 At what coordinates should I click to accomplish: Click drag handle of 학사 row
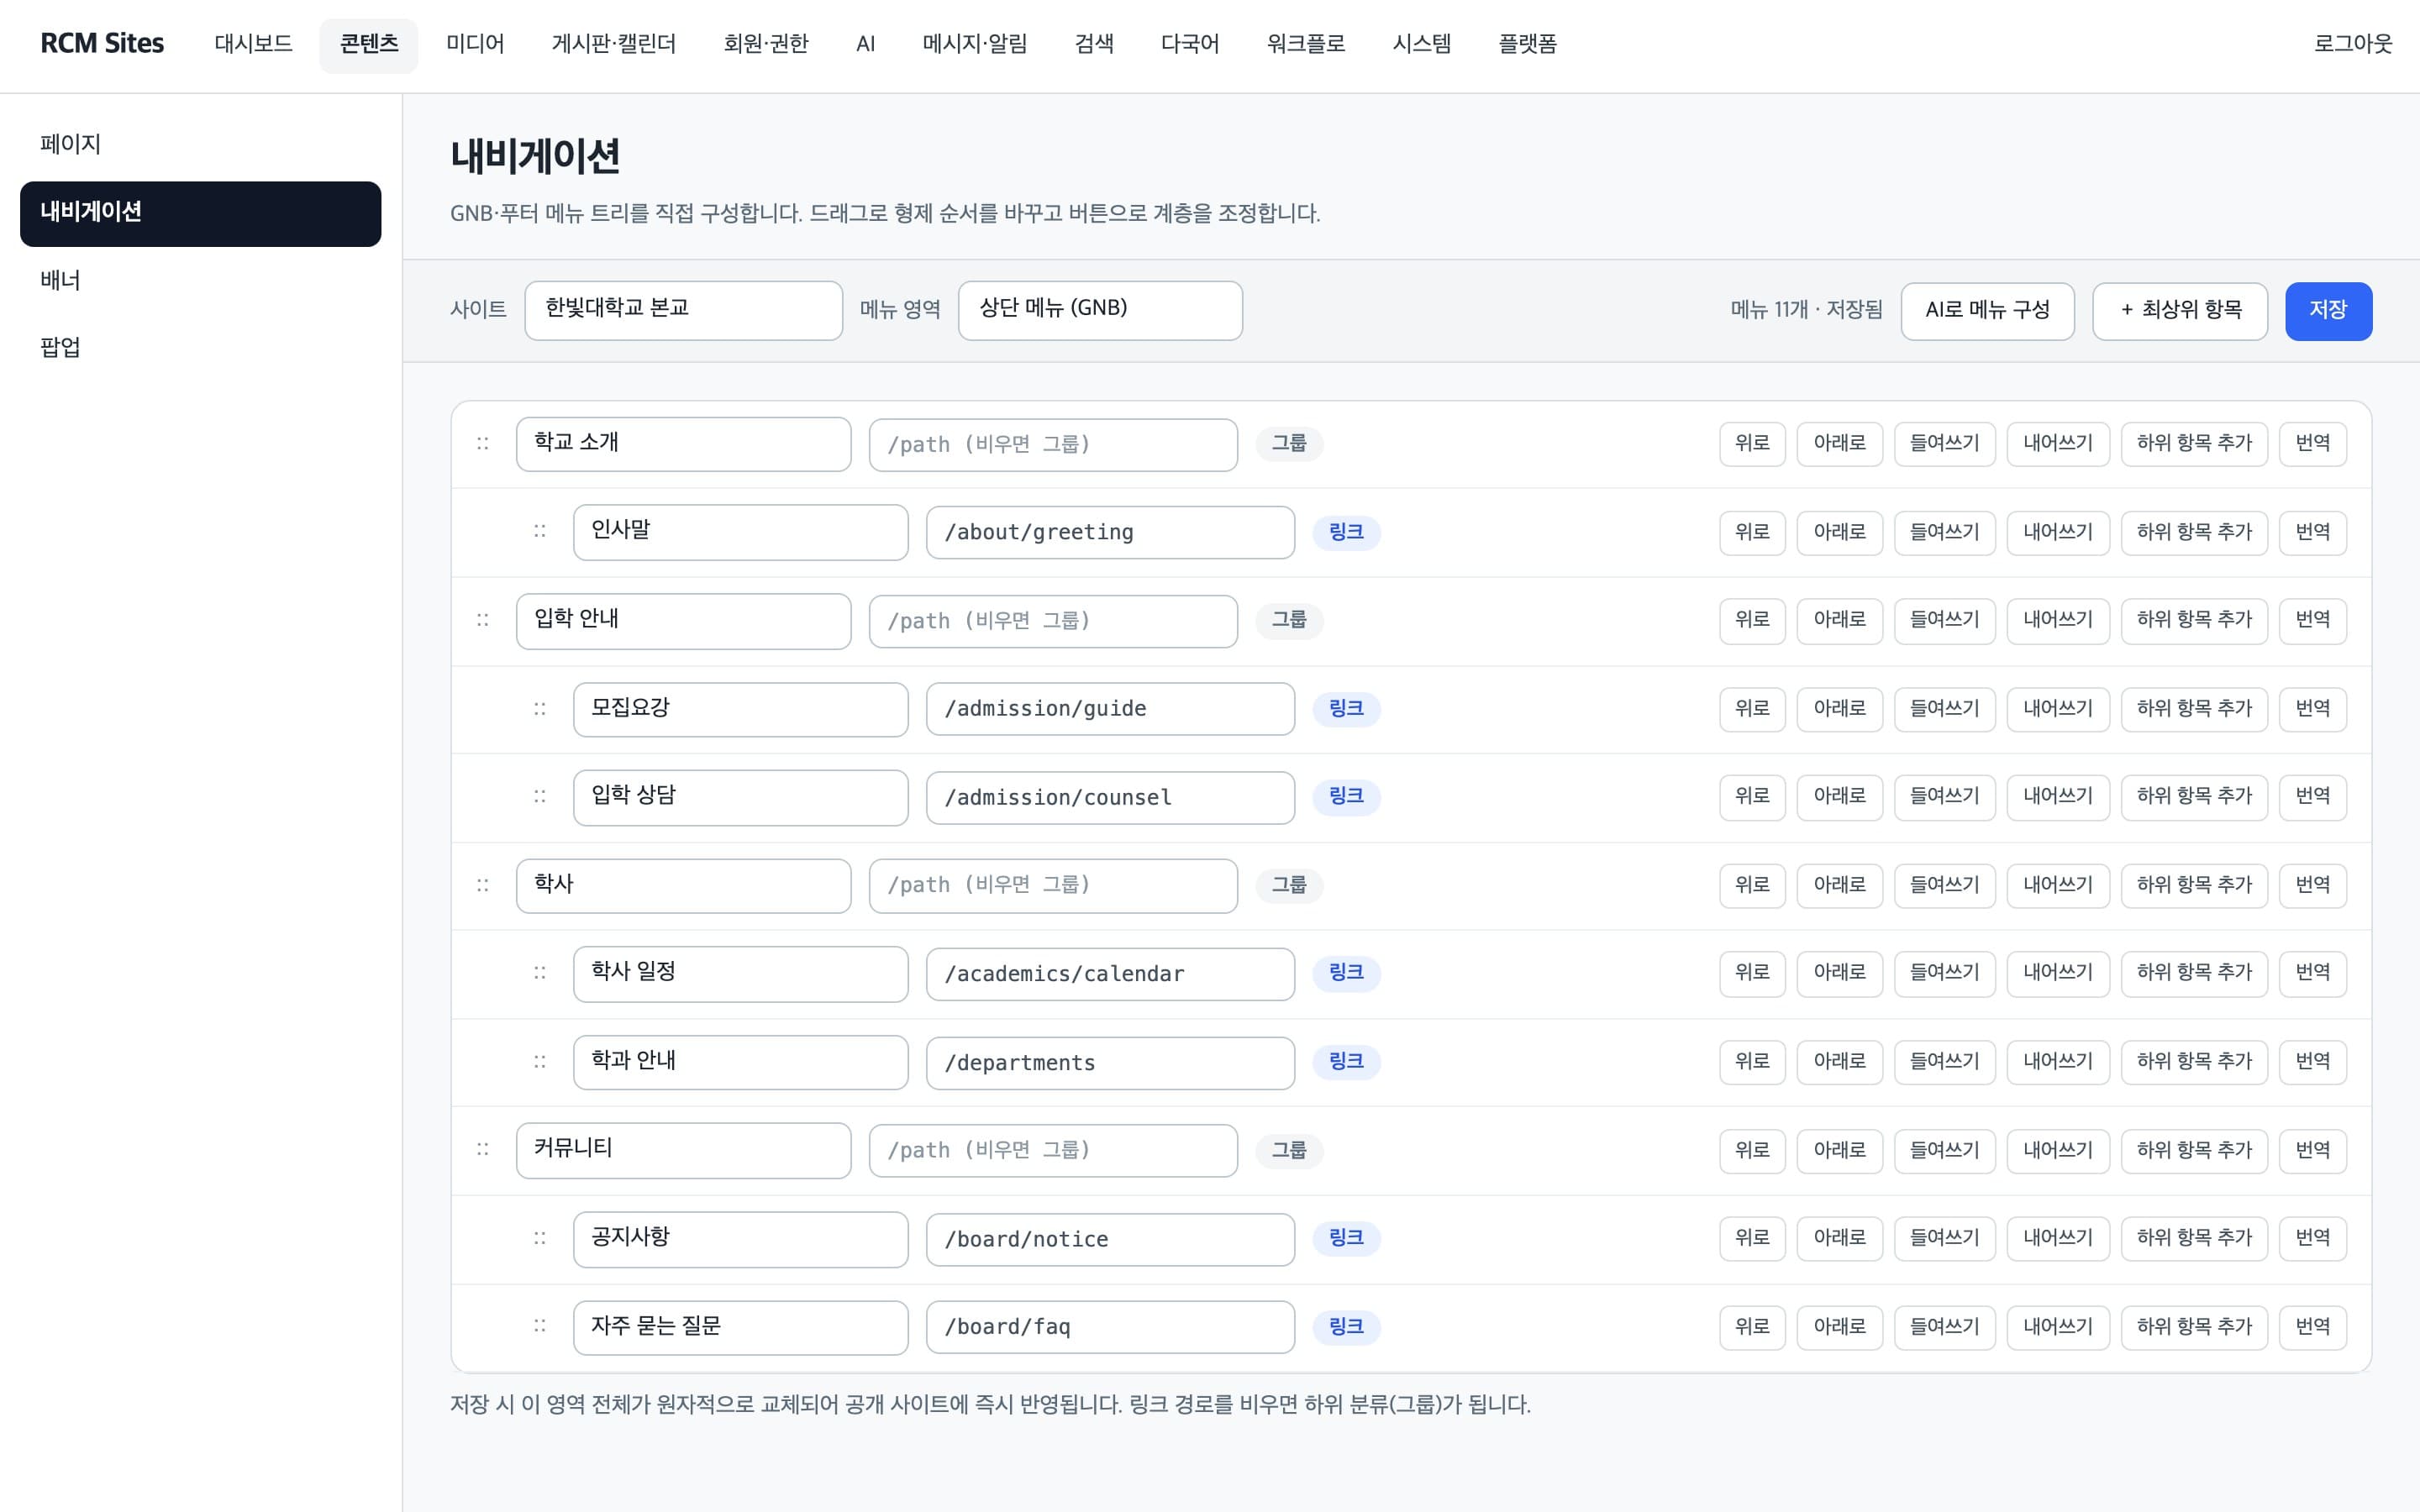[483, 885]
